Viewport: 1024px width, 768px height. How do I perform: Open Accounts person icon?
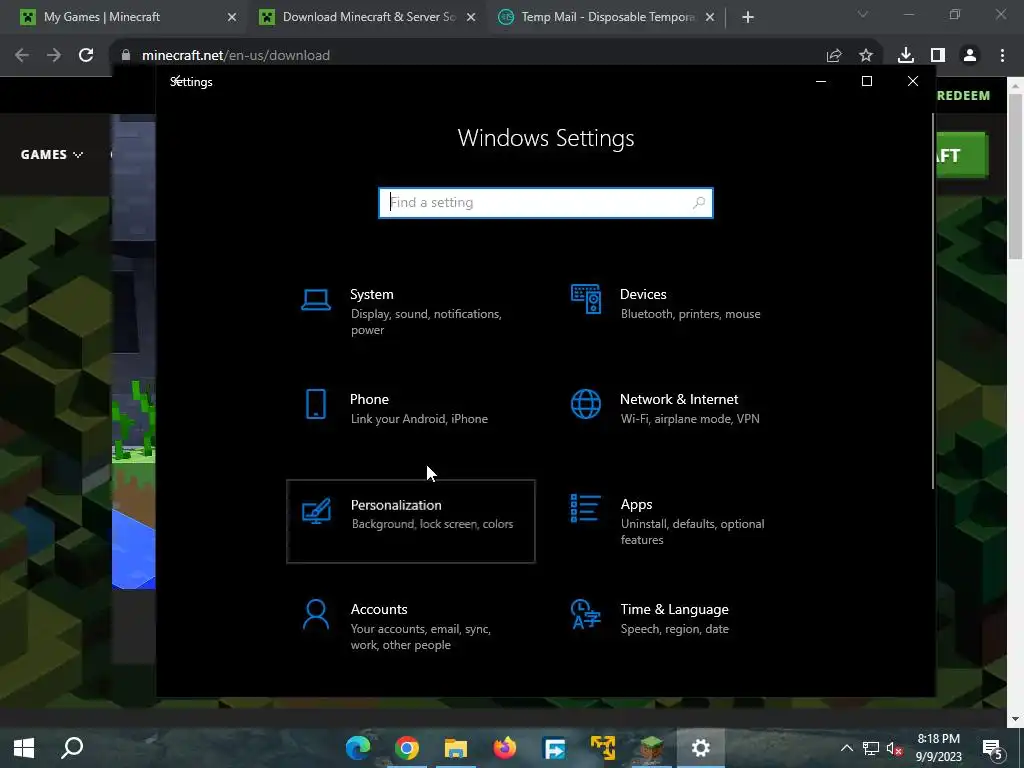click(316, 614)
